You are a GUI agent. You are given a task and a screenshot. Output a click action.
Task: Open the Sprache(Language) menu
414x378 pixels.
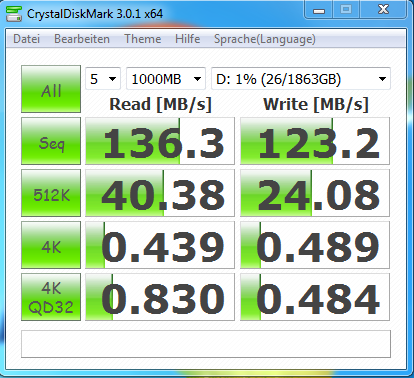point(265,39)
